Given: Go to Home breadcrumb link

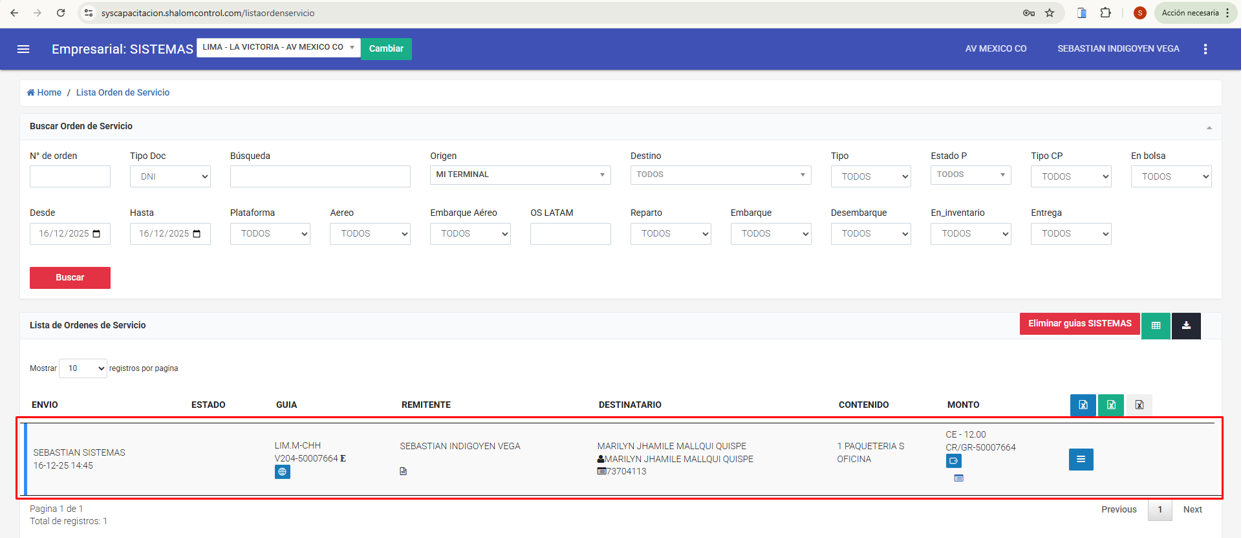Looking at the screenshot, I should pos(44,92).
